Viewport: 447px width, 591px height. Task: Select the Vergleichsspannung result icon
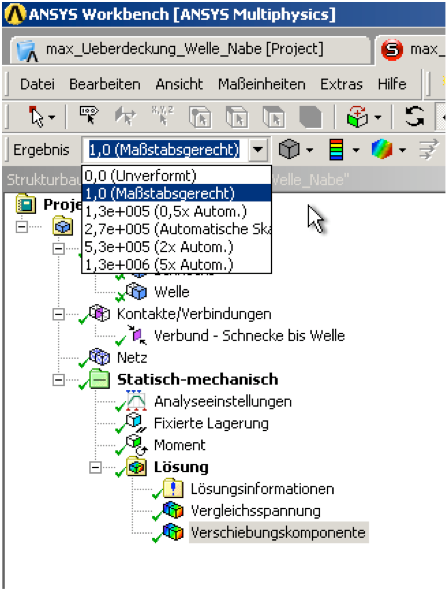(x=173, y=511)
